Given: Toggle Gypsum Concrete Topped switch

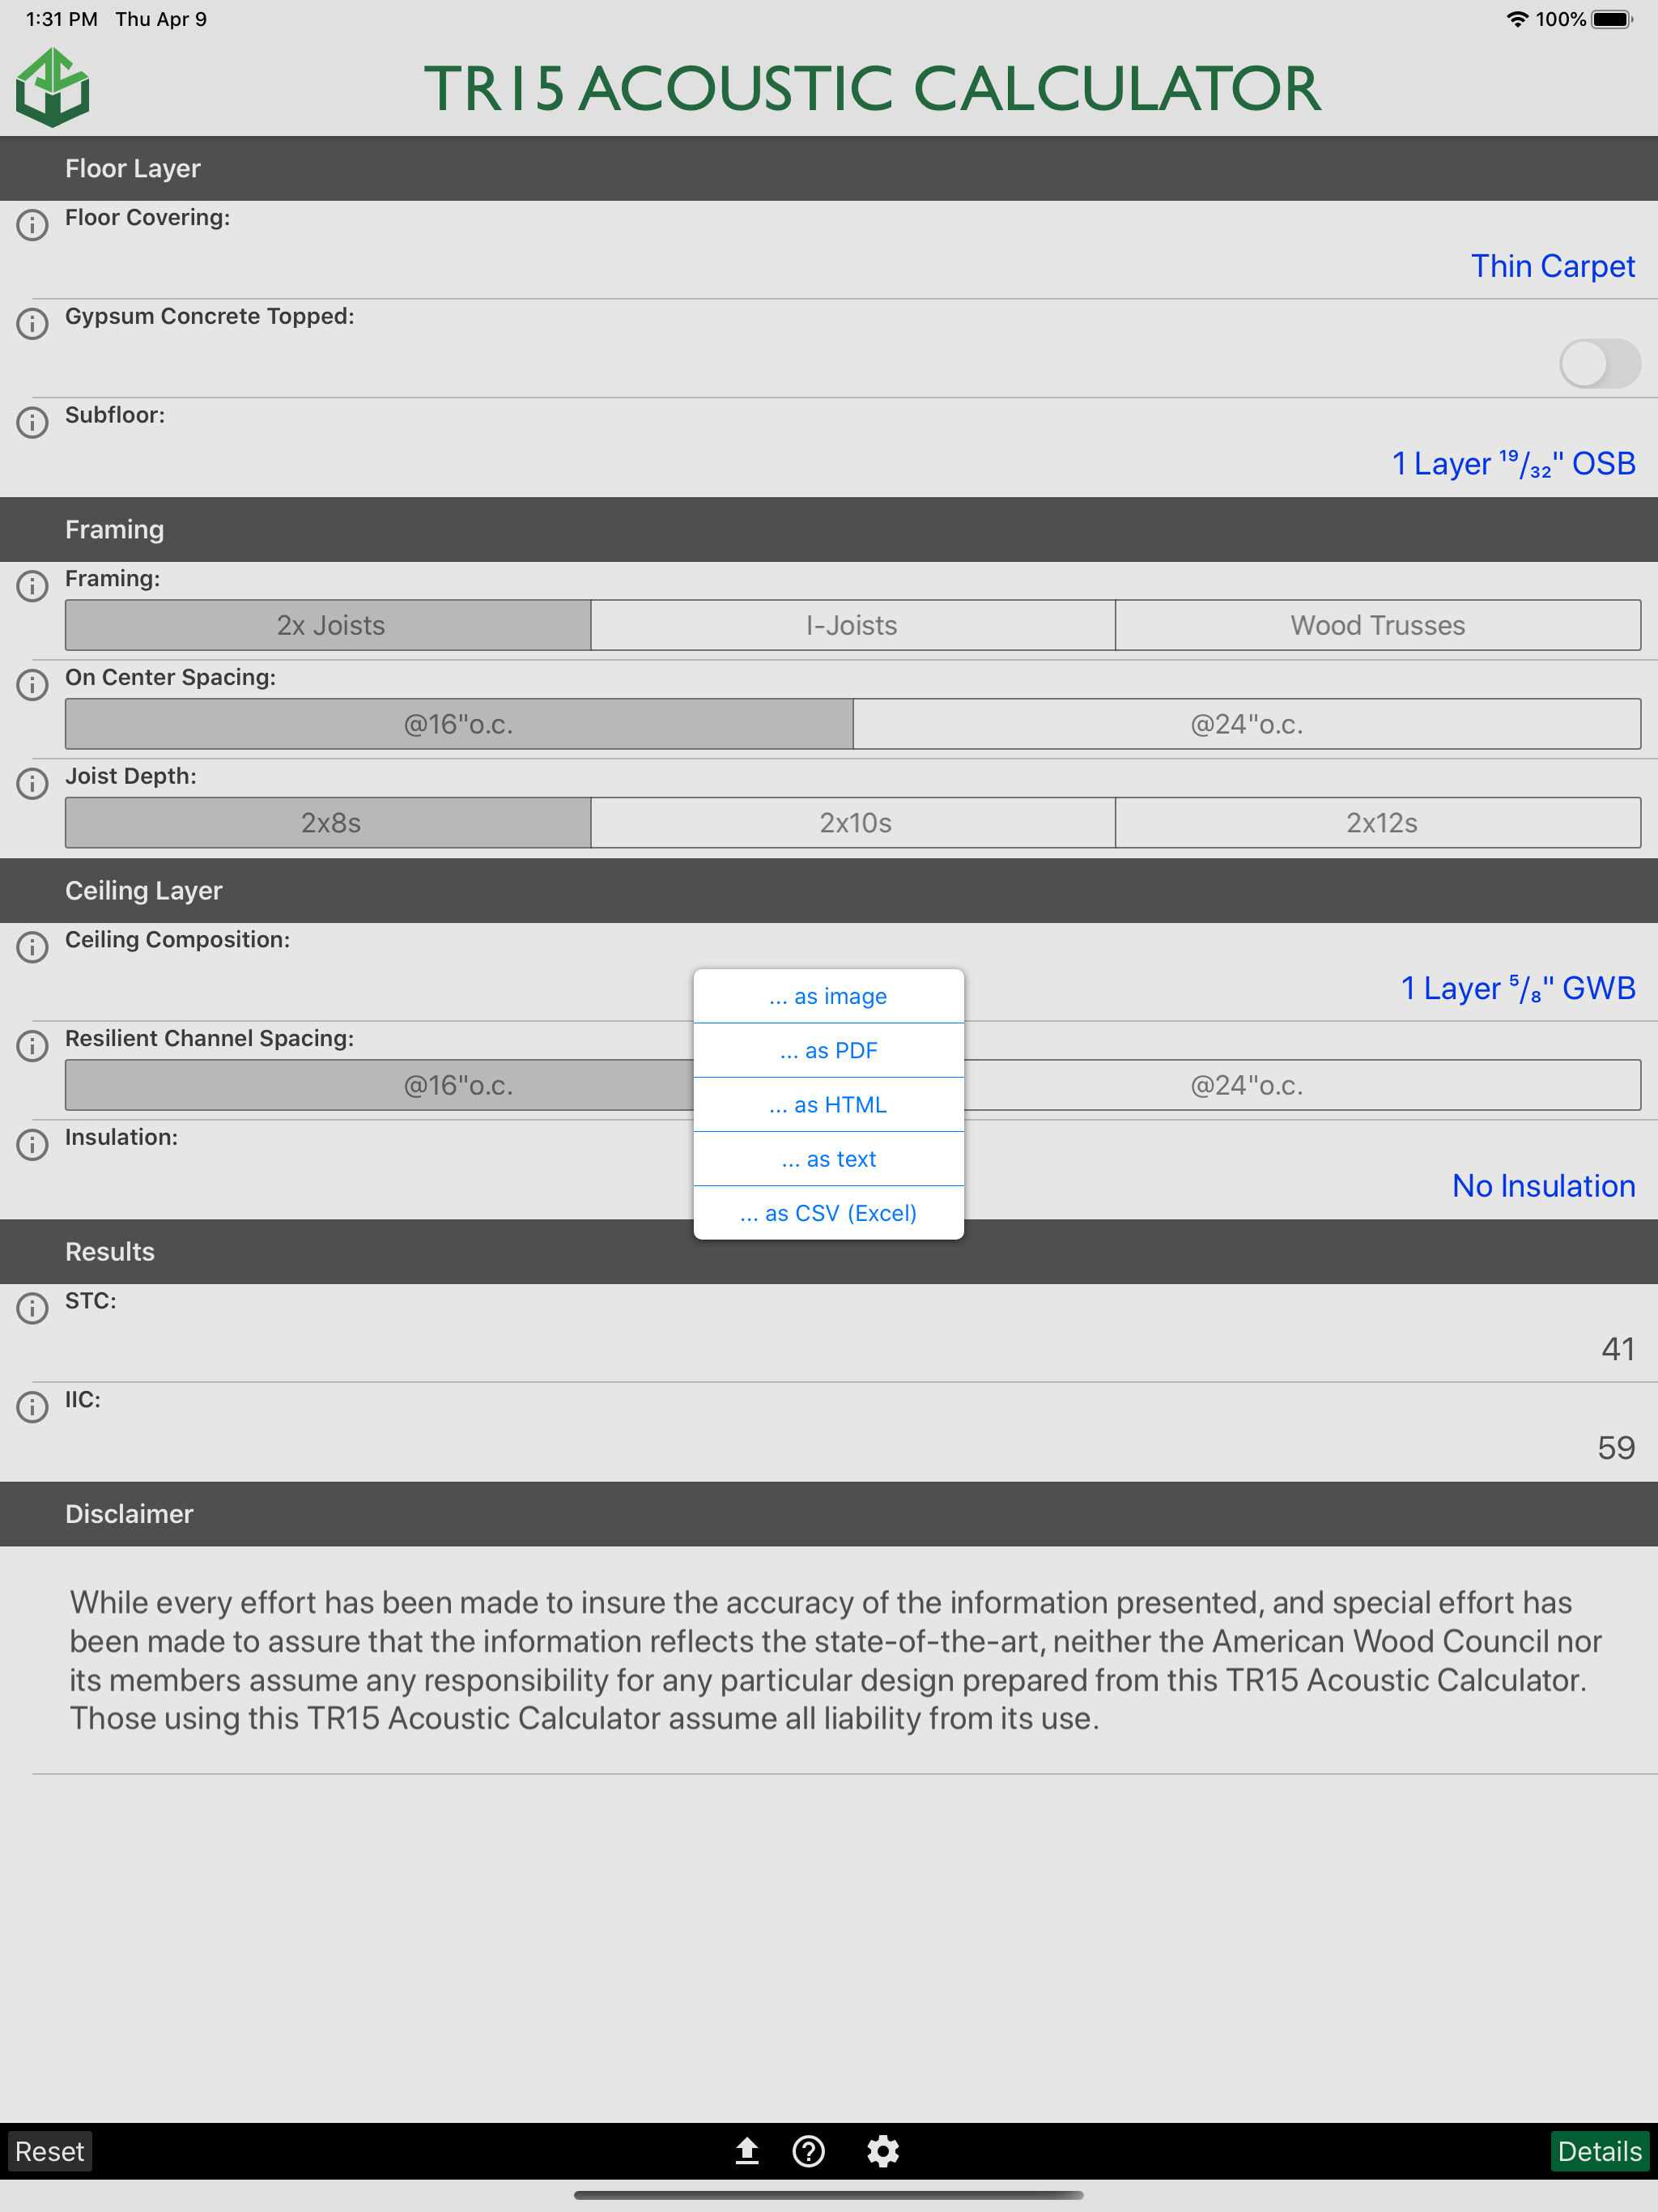Looking at the screenshot, I should point(1599,364).
